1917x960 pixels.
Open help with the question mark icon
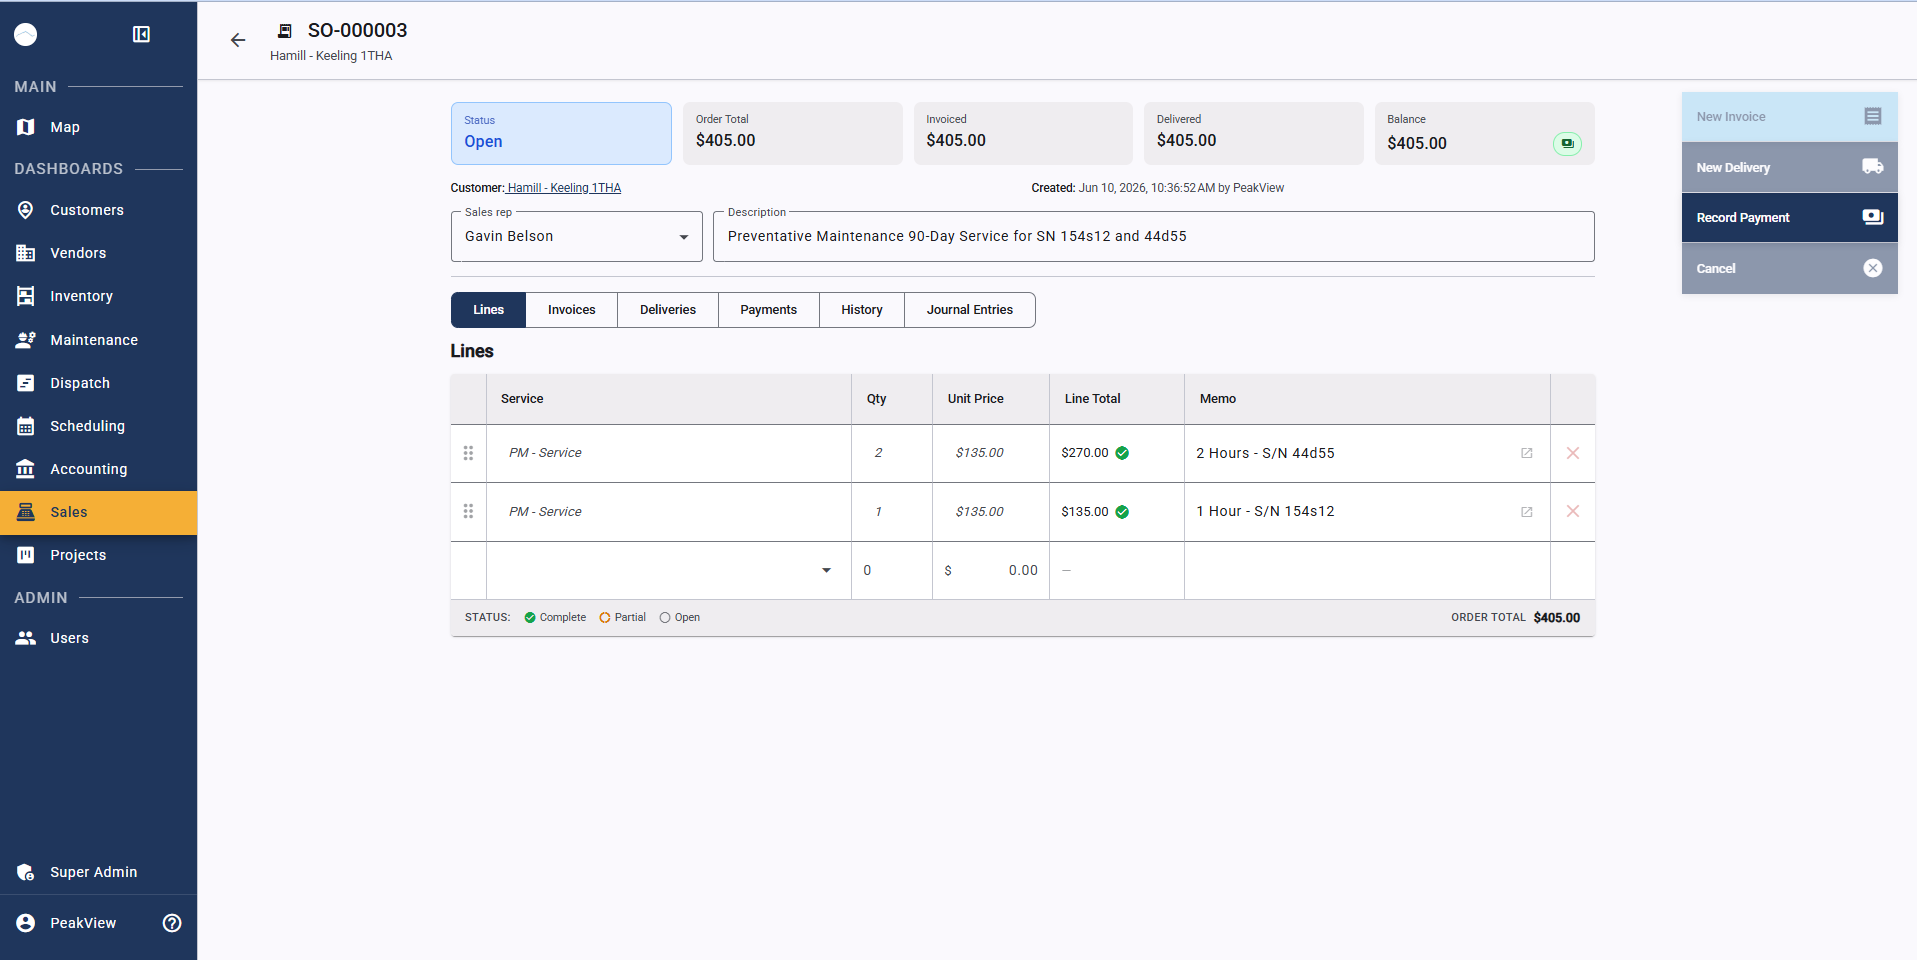pyautogui.click(x=172, y=923)
